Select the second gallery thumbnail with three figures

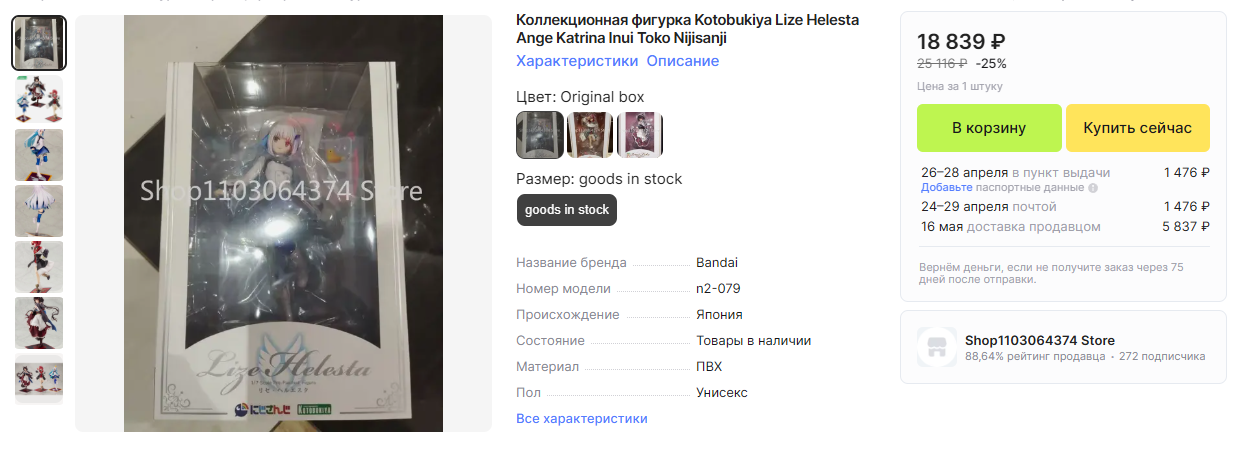[x=39, y=99]
